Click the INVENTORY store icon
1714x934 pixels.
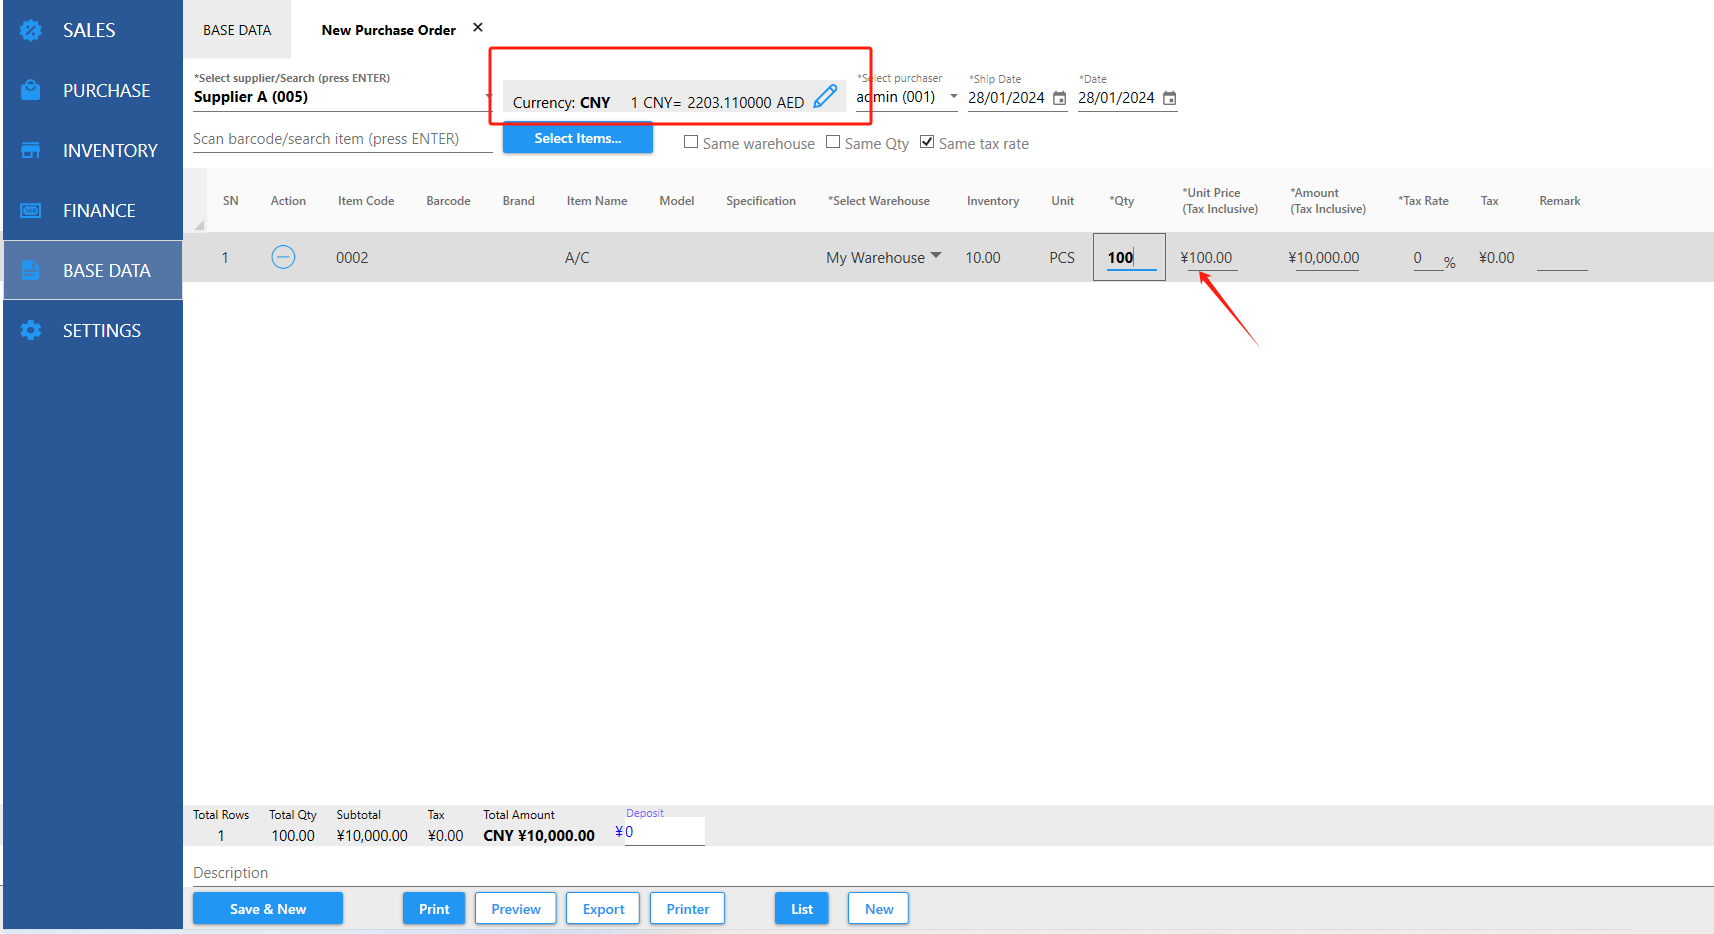pos(31,150)
